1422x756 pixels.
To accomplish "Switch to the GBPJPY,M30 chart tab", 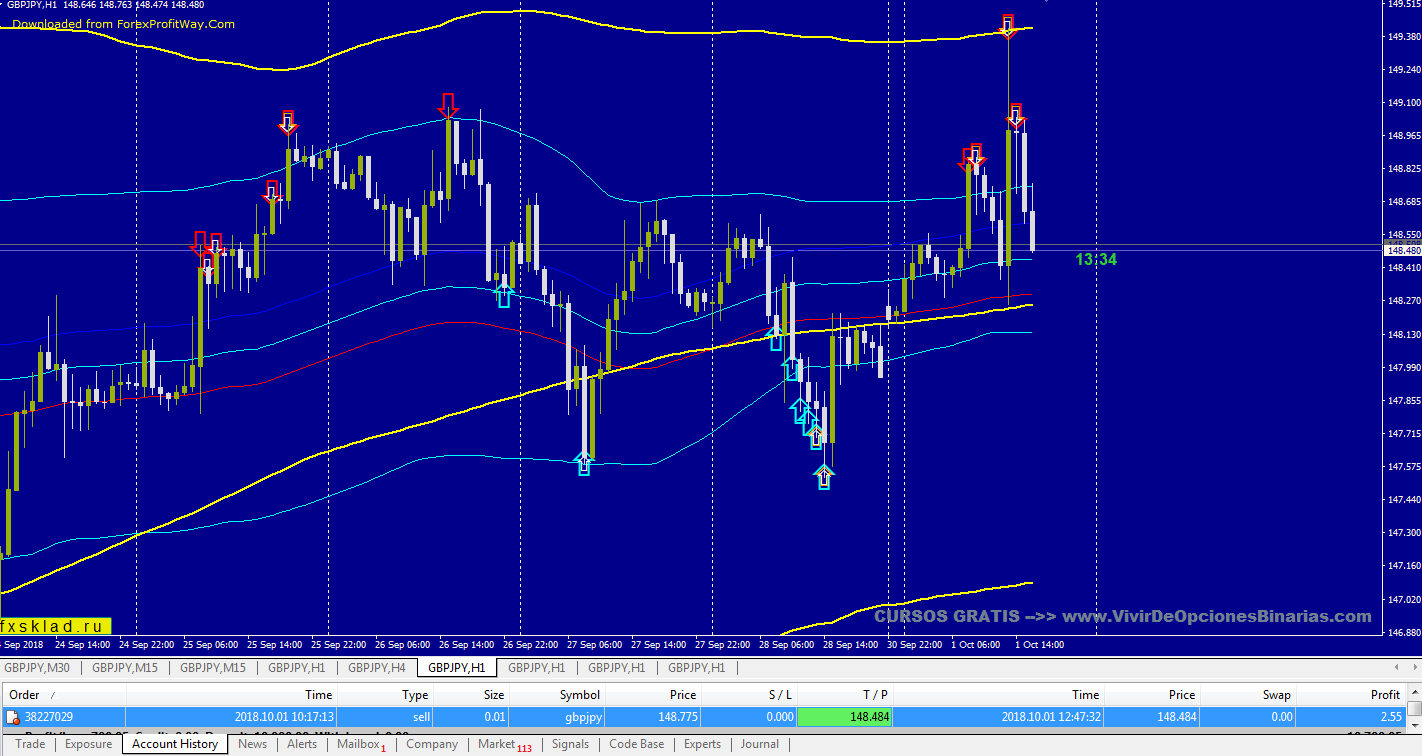I will pos(39,668).
